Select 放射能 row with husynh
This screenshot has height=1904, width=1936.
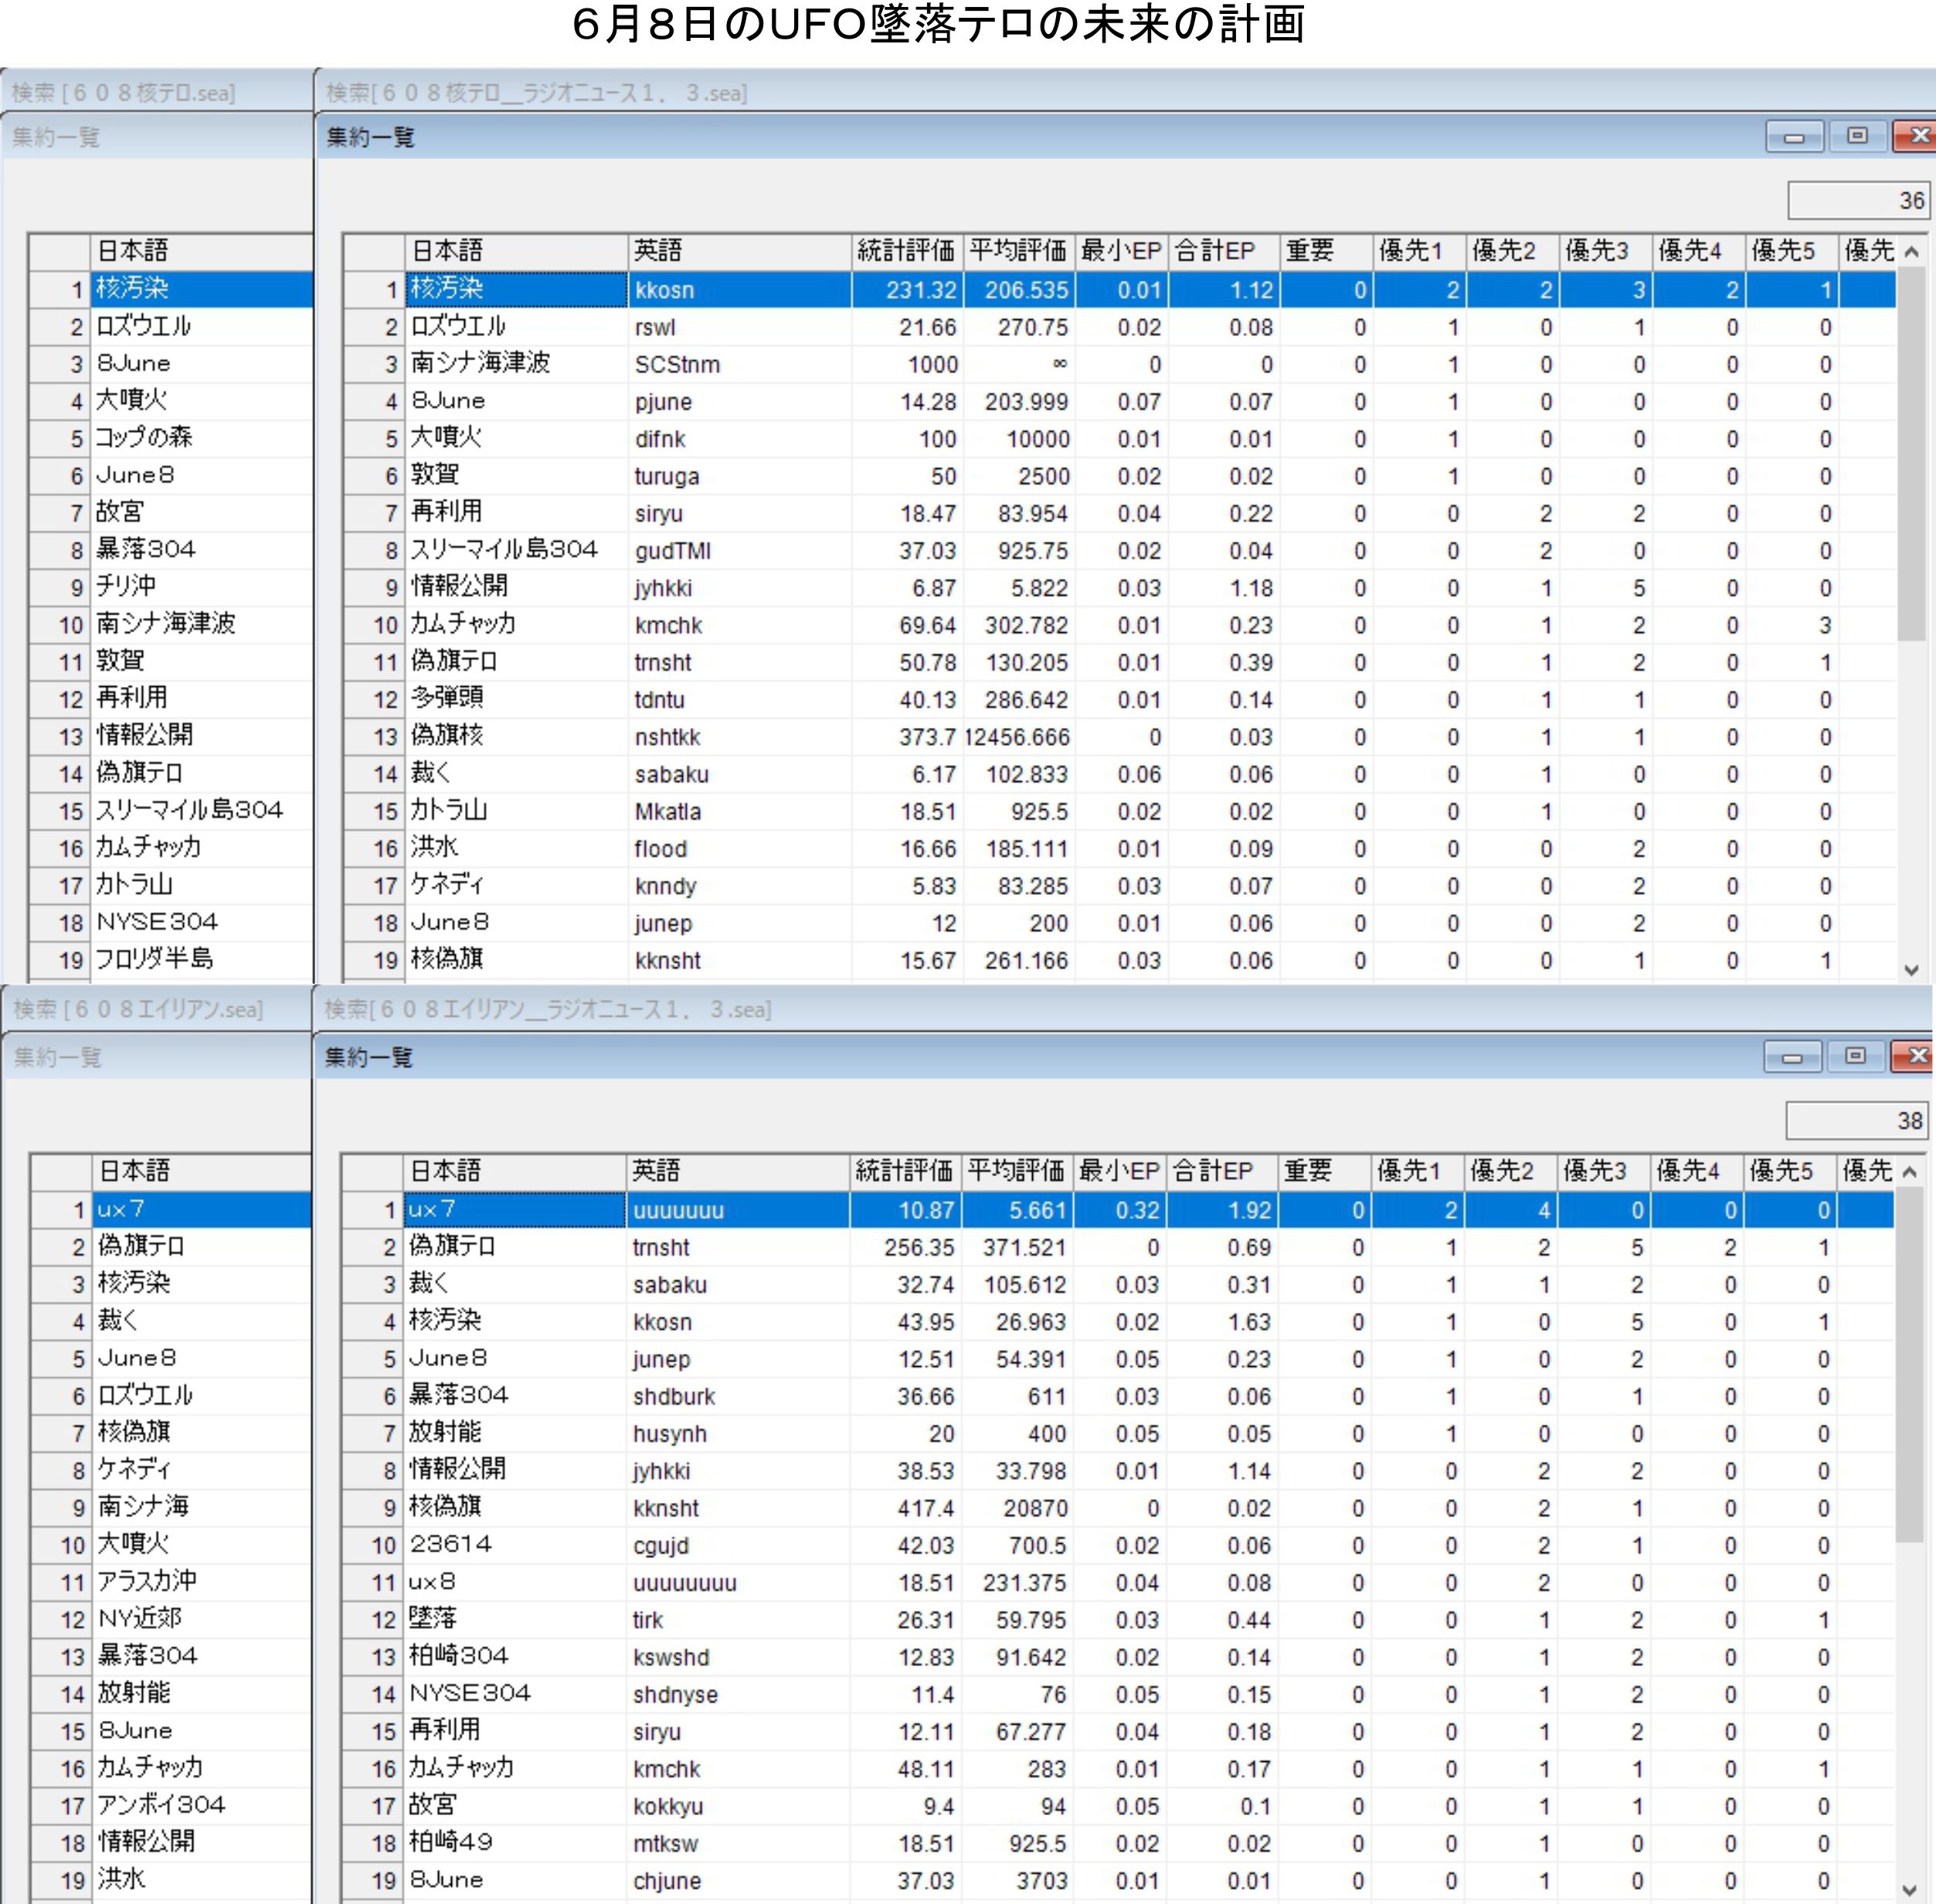(x=1118, y=1433)
